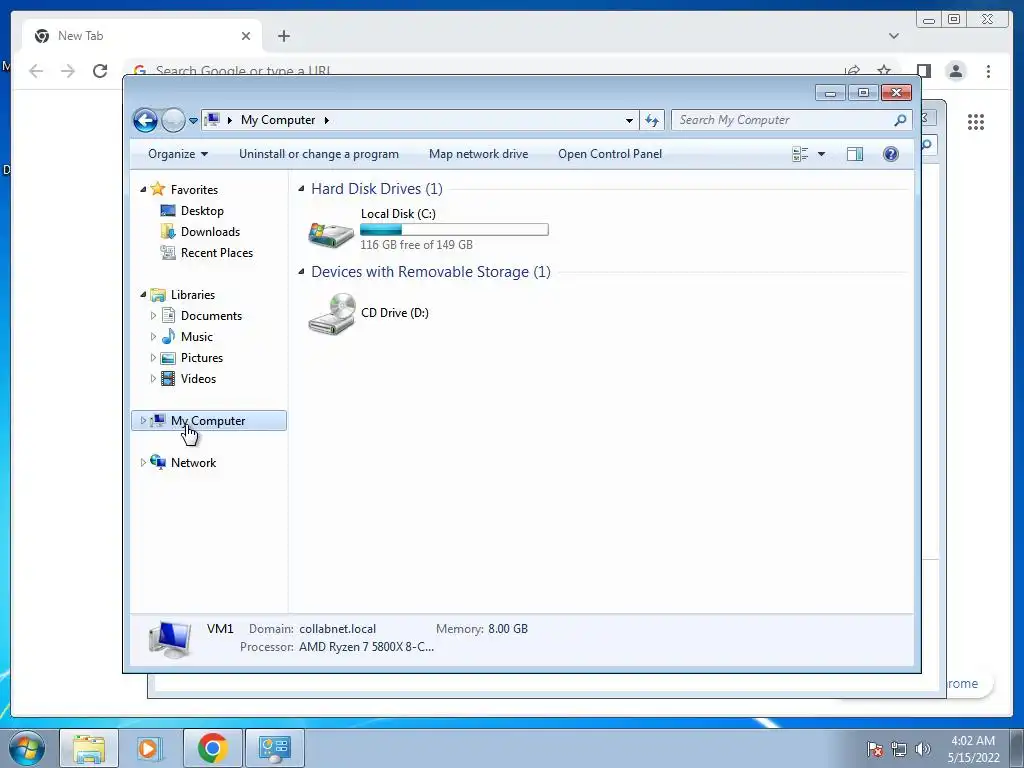The width and height of the screenshot is (1024, 768).
Task: Open Desktop in Favorites
Action: pos(202,211)
